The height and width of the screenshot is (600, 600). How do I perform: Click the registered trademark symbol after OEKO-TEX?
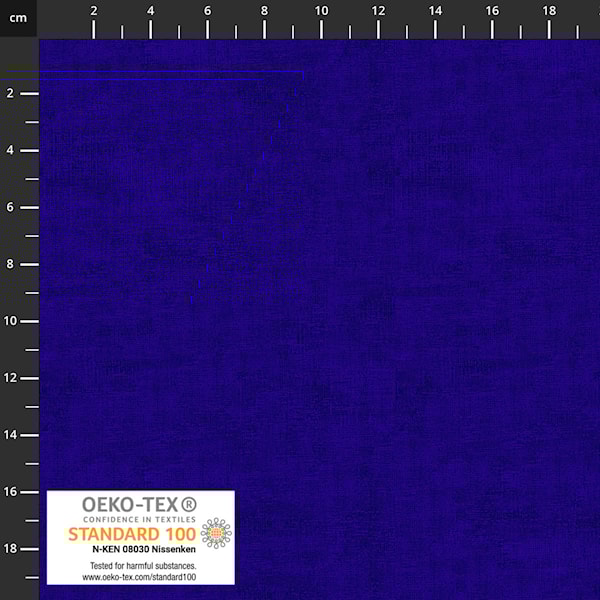[x=187, y=505]
